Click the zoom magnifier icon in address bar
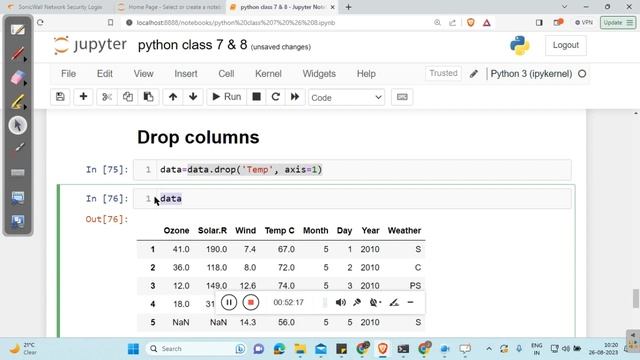This screenshot has width=640, height=360. tap(437, 22)
